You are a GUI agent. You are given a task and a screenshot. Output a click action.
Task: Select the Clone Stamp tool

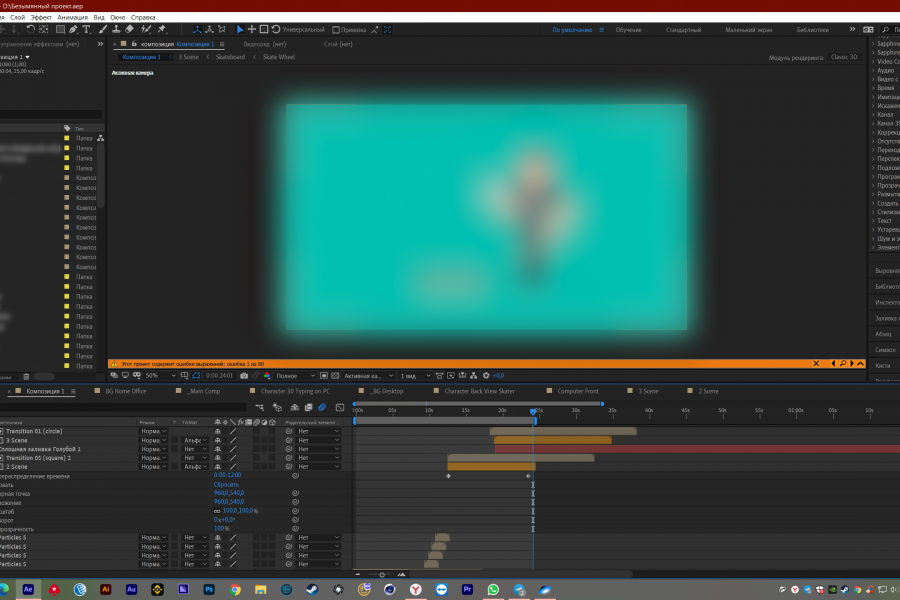[x=116, y=29]
